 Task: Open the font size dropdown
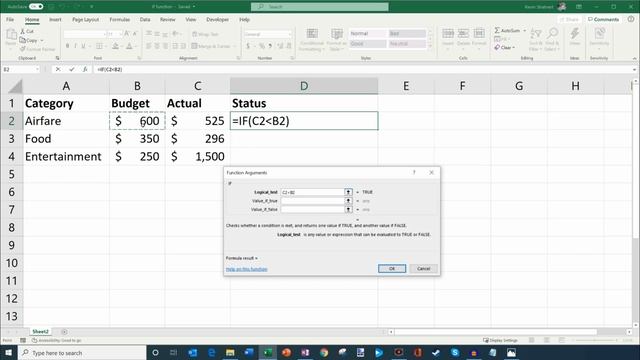pyautogui.click(x=120, y=34)
